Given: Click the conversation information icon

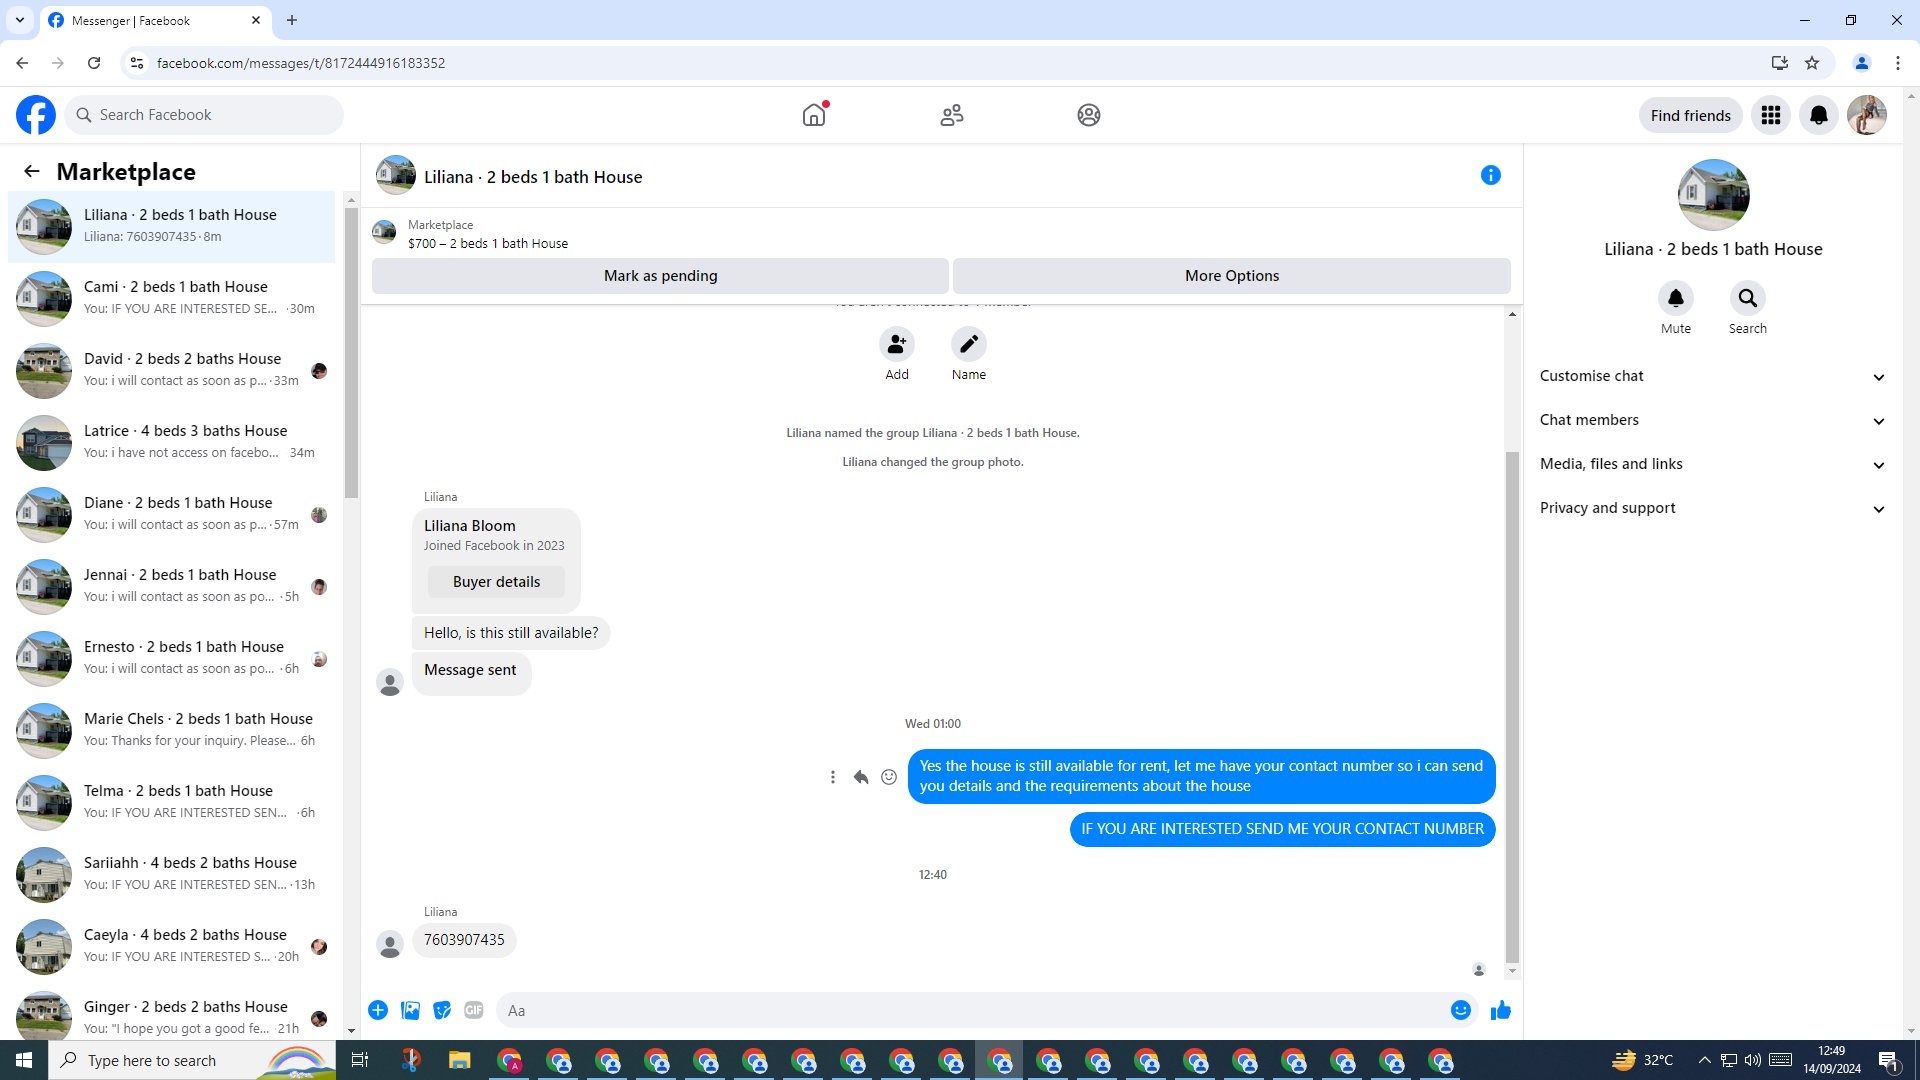Looking at the screenshot, I should [1490, 176].
